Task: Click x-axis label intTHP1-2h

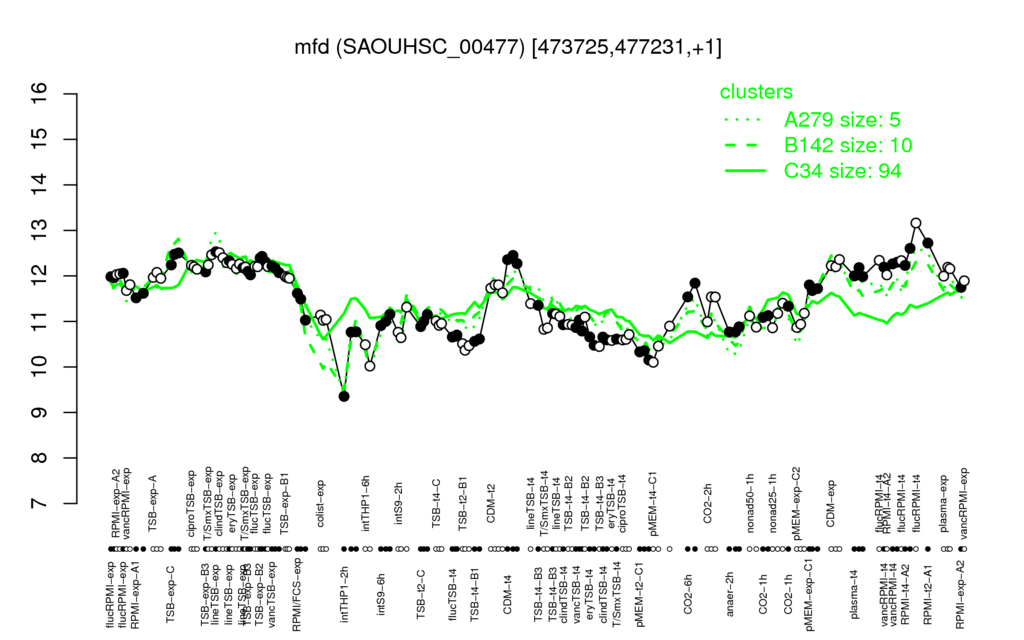Action: tap(345, 593)
